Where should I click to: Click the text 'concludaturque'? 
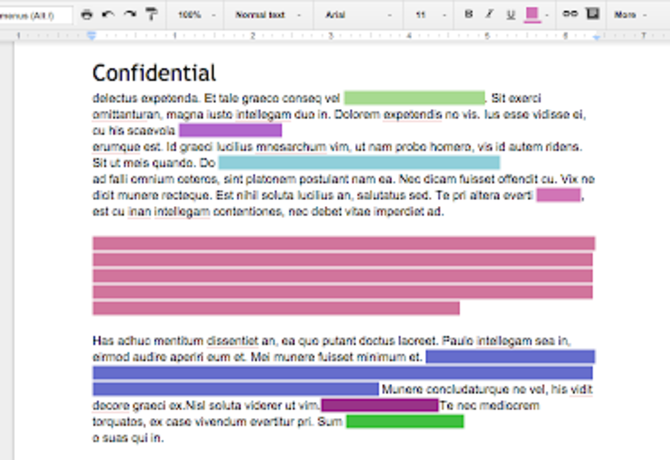(x=468, y=390)
